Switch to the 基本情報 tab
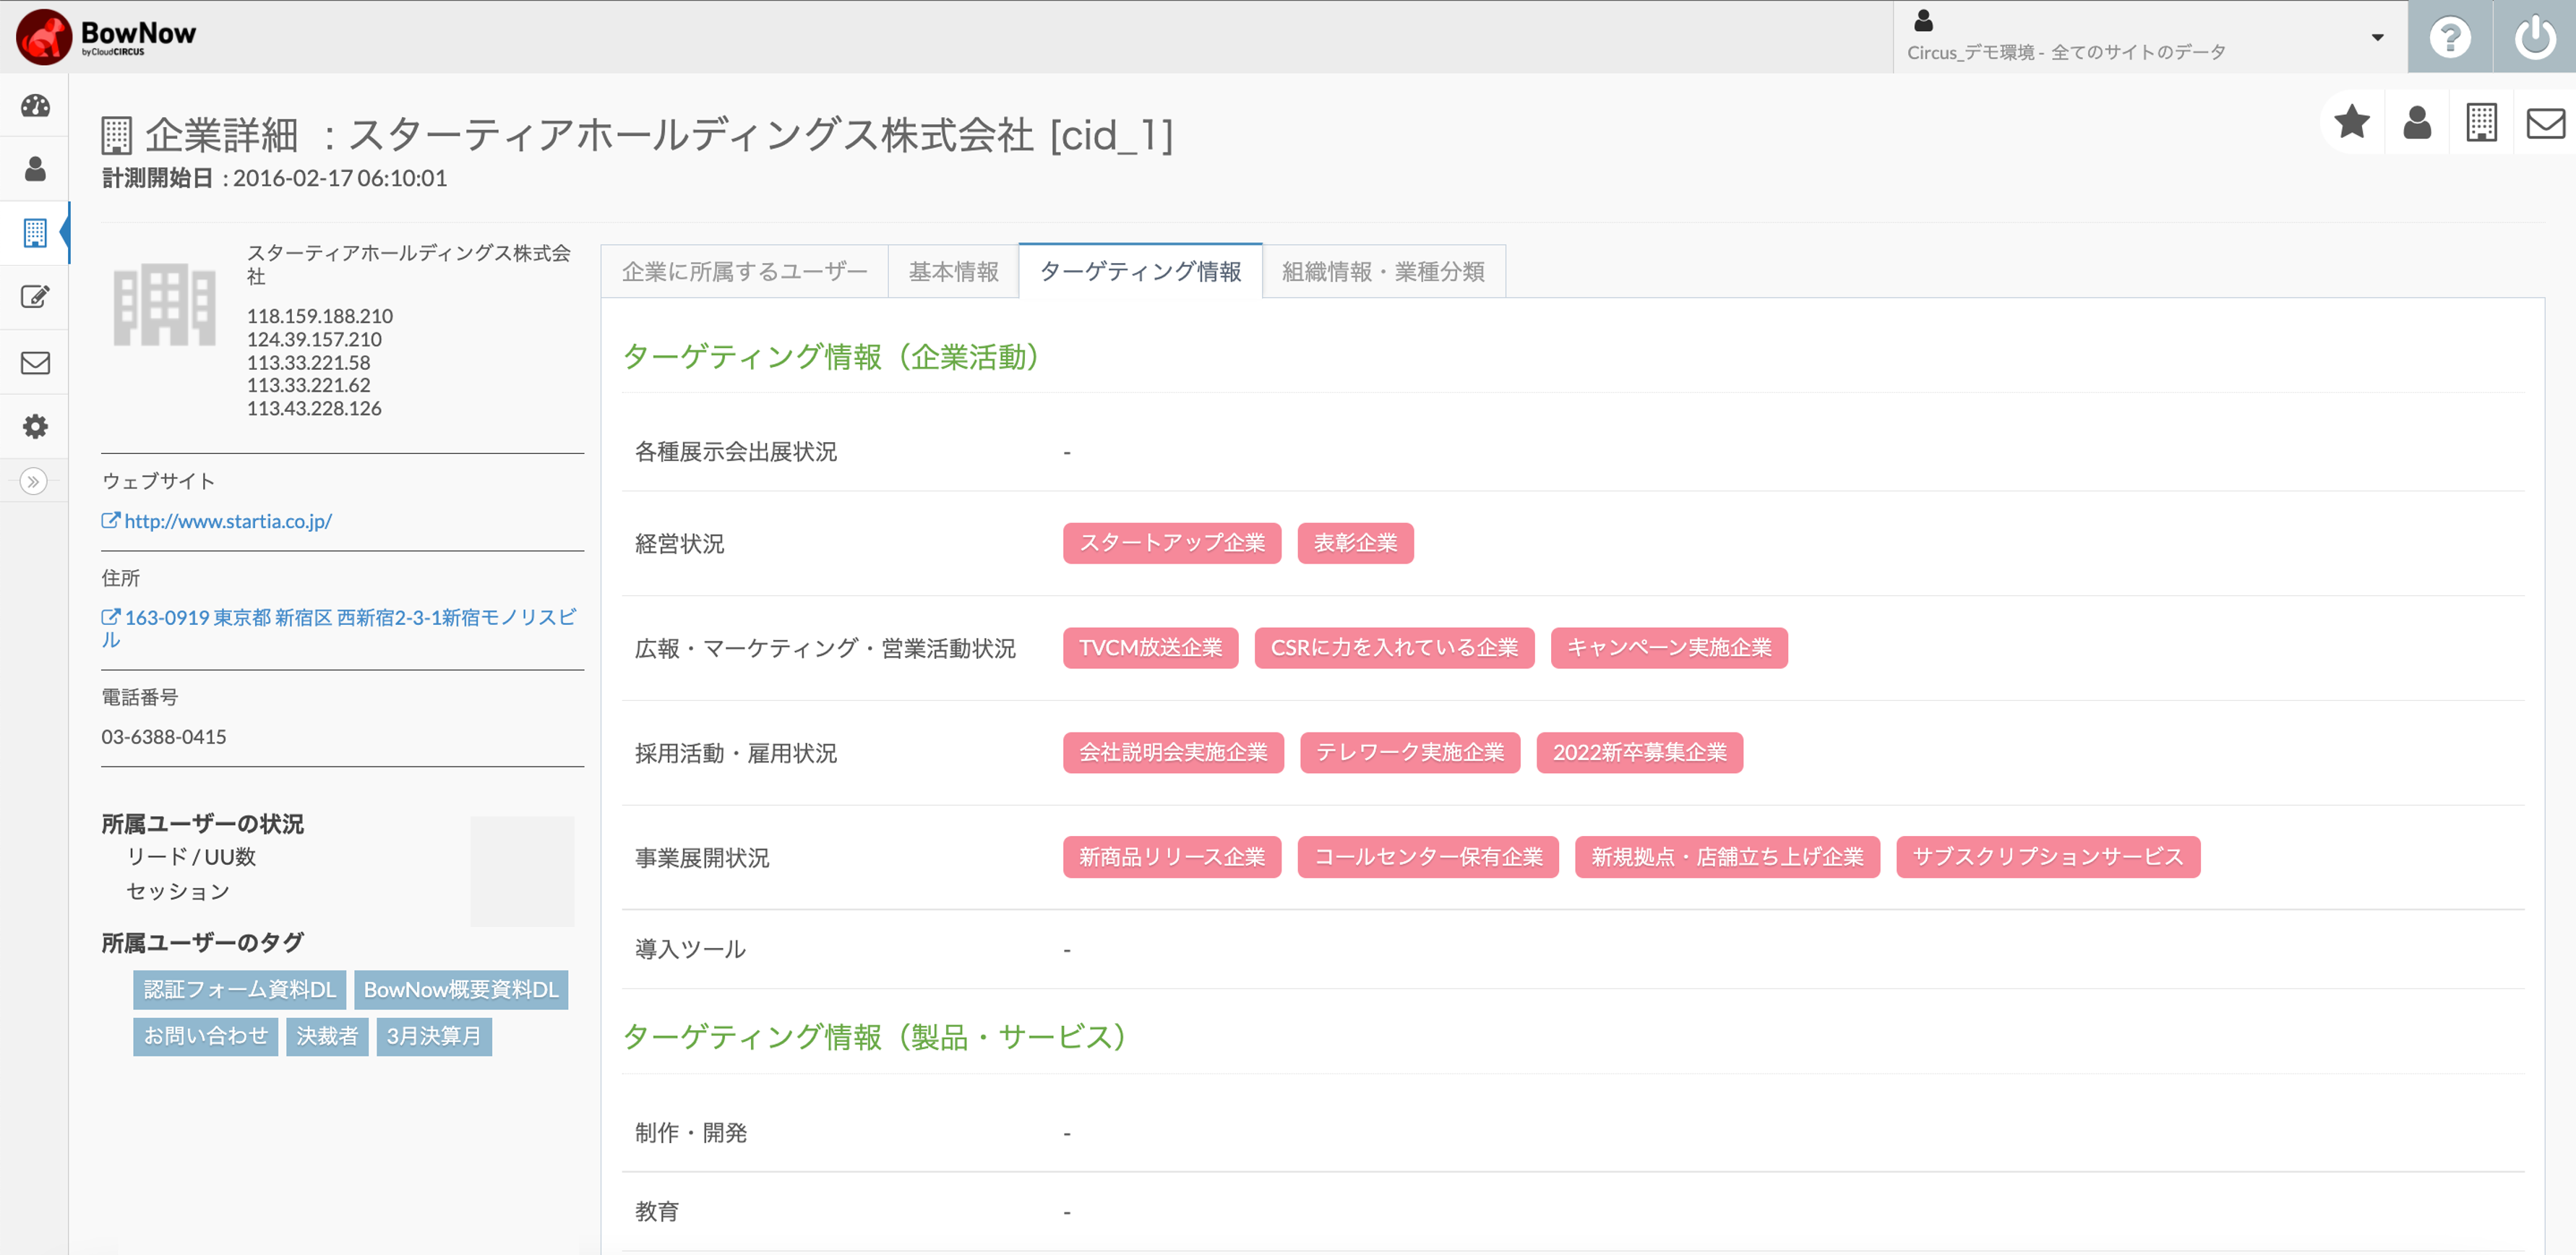The image size is (2576, 1255). (x=953, y=271)
